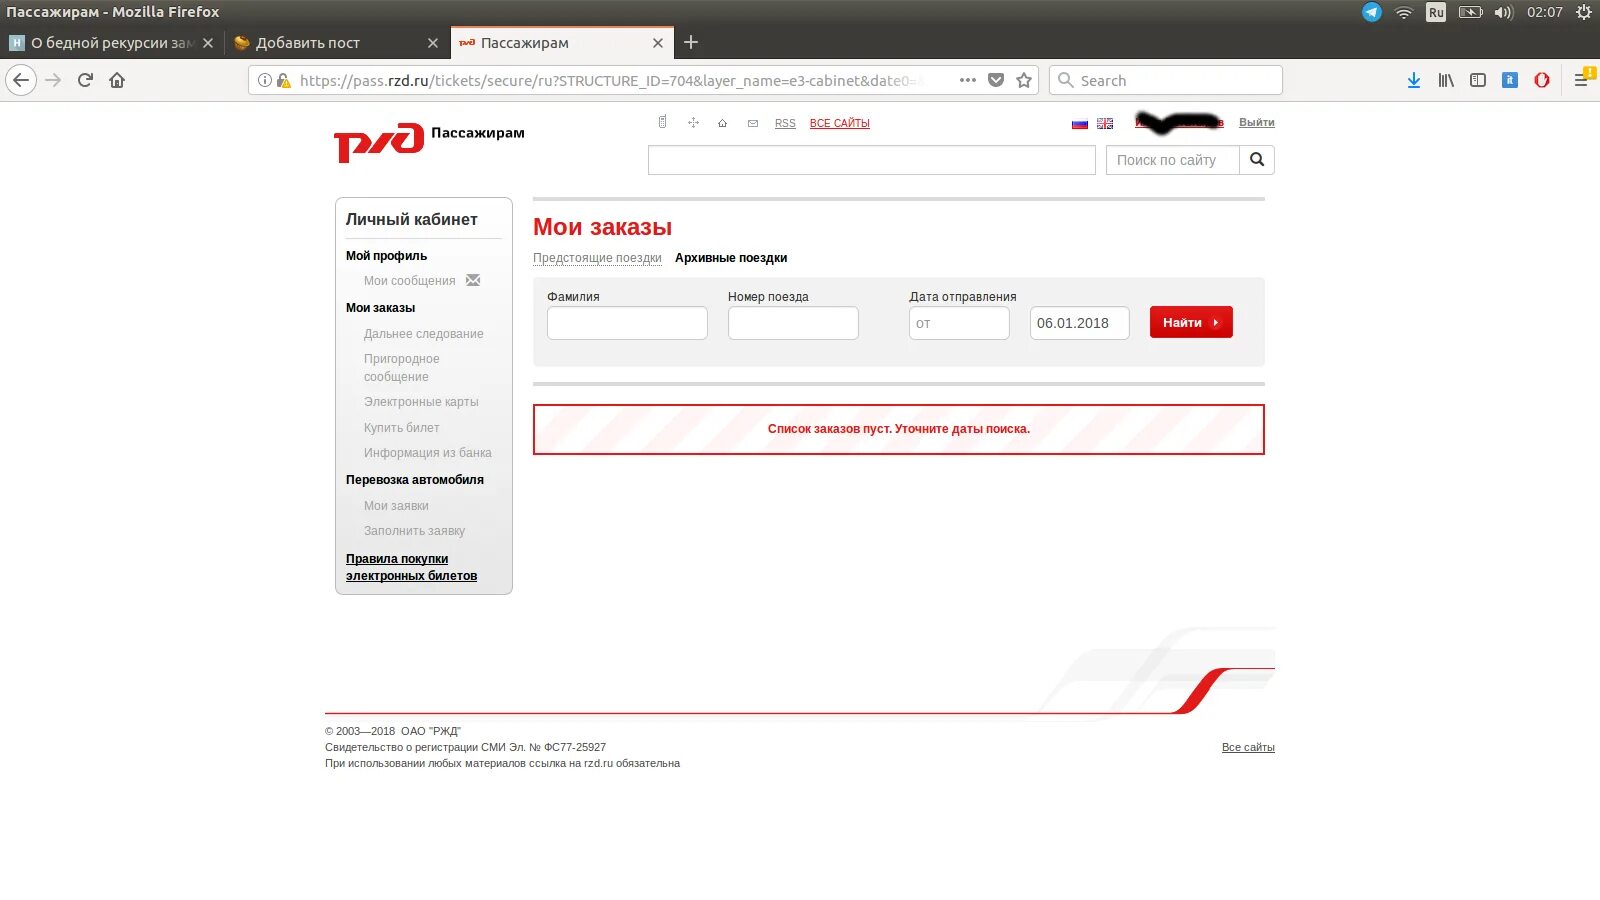The height and width of the screenshot is (900, 1600).
Task: Bookmark this page with the star
Action: tap(1024, 80)
